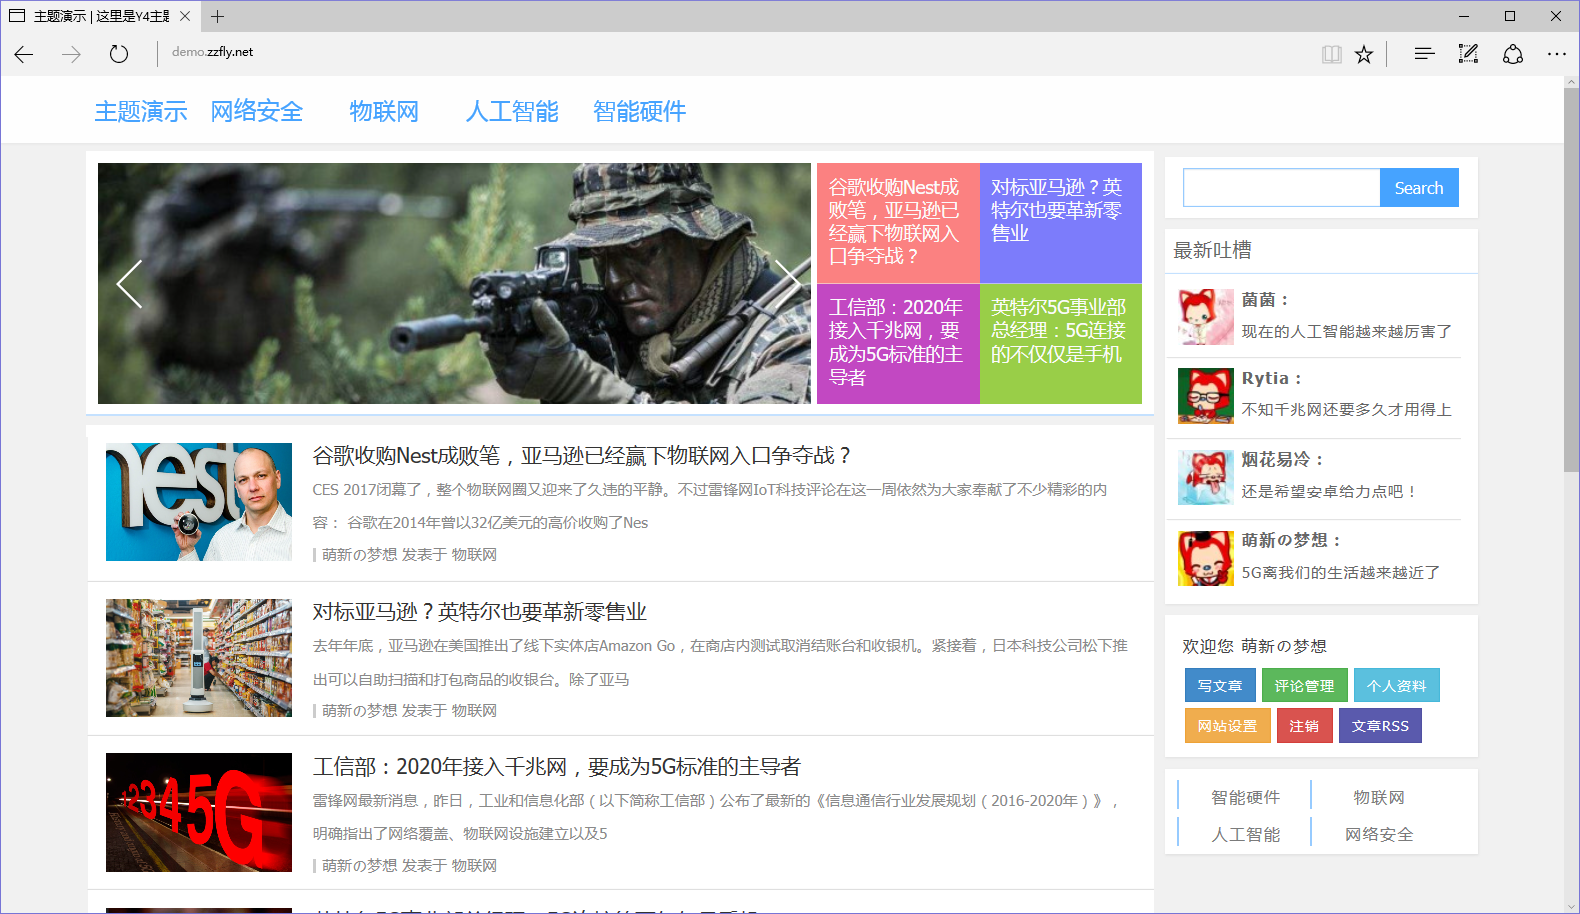Show next slide in the carousel
The image size is (1580, 914).
(787, 284)
